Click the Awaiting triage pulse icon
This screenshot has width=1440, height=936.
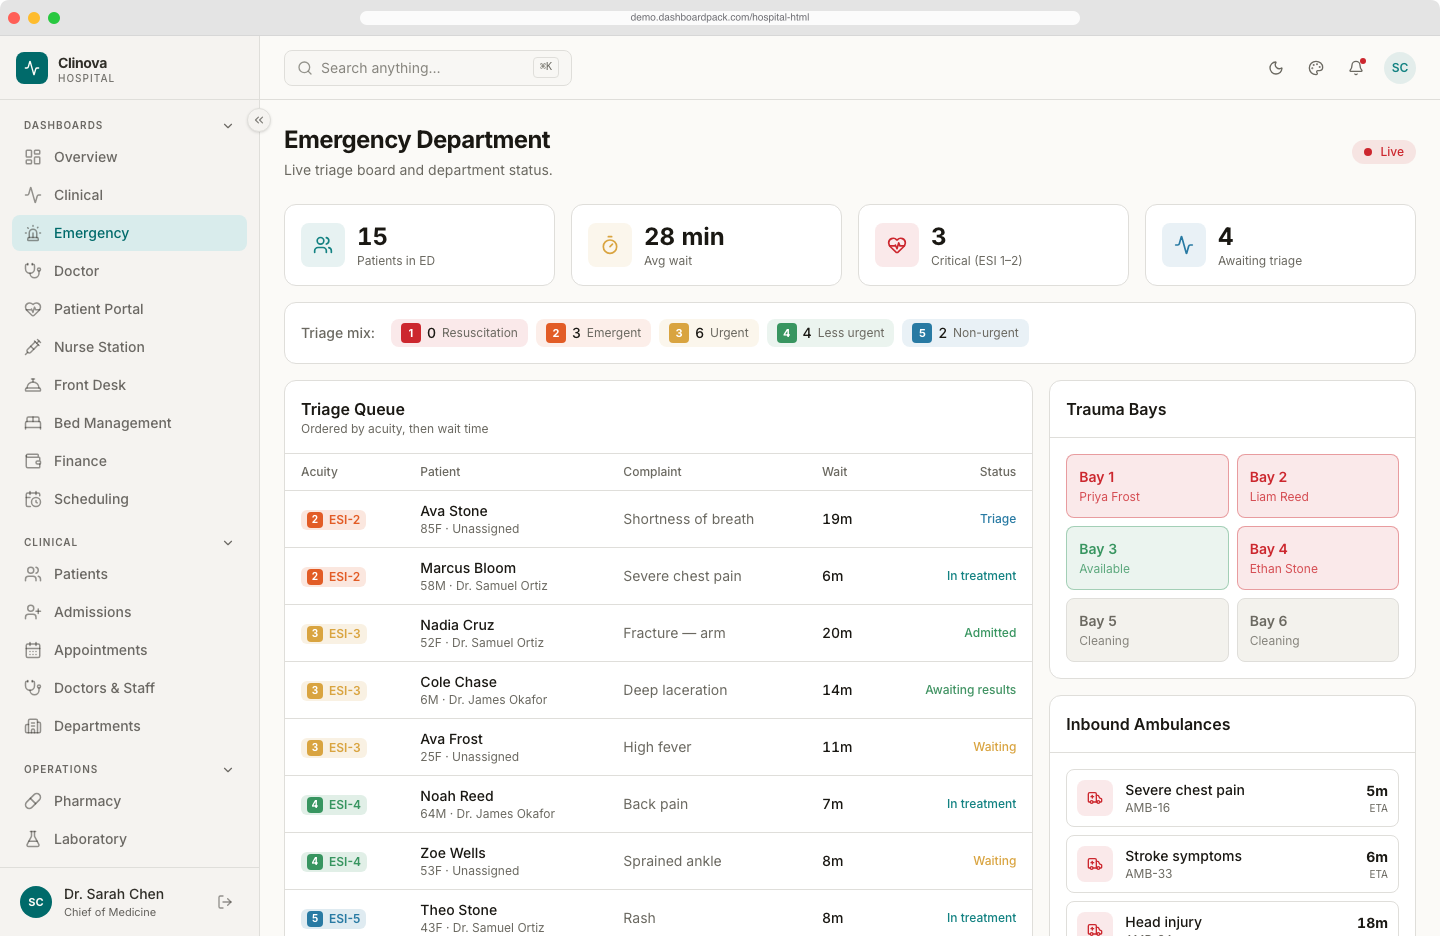[x=1184, y=245]
